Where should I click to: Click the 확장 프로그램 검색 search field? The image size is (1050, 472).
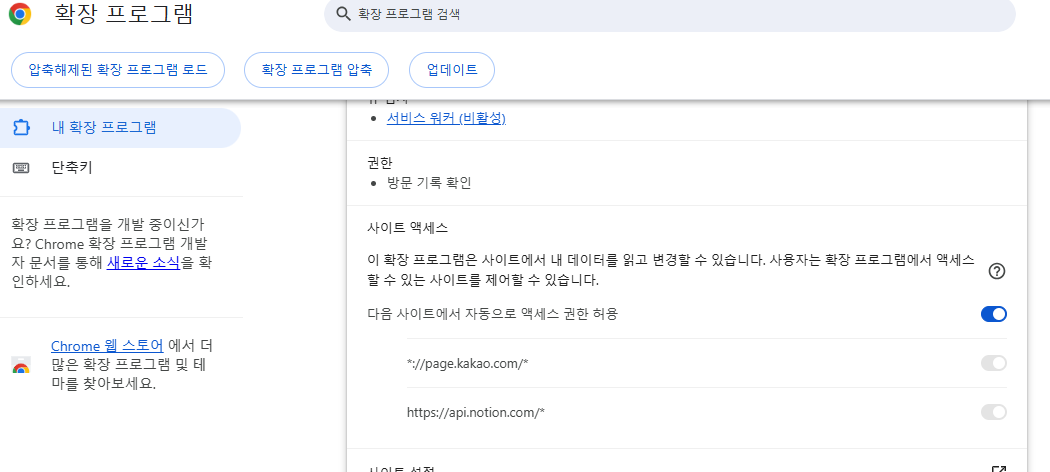[x=670, y=14]
